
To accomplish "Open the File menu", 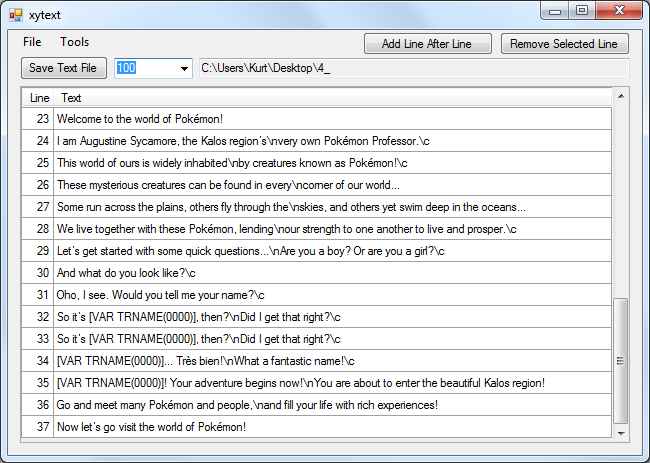I will click(x=32, y=42).
